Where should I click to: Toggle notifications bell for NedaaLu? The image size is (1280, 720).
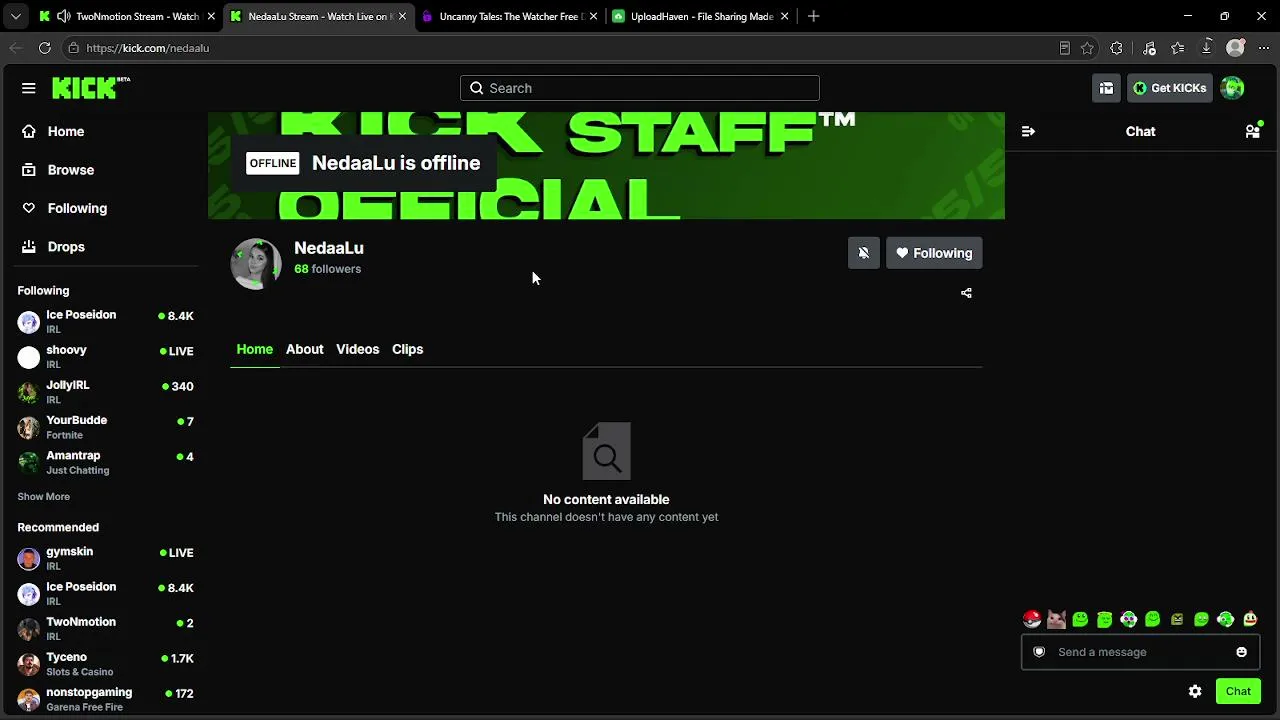(864, 253)
